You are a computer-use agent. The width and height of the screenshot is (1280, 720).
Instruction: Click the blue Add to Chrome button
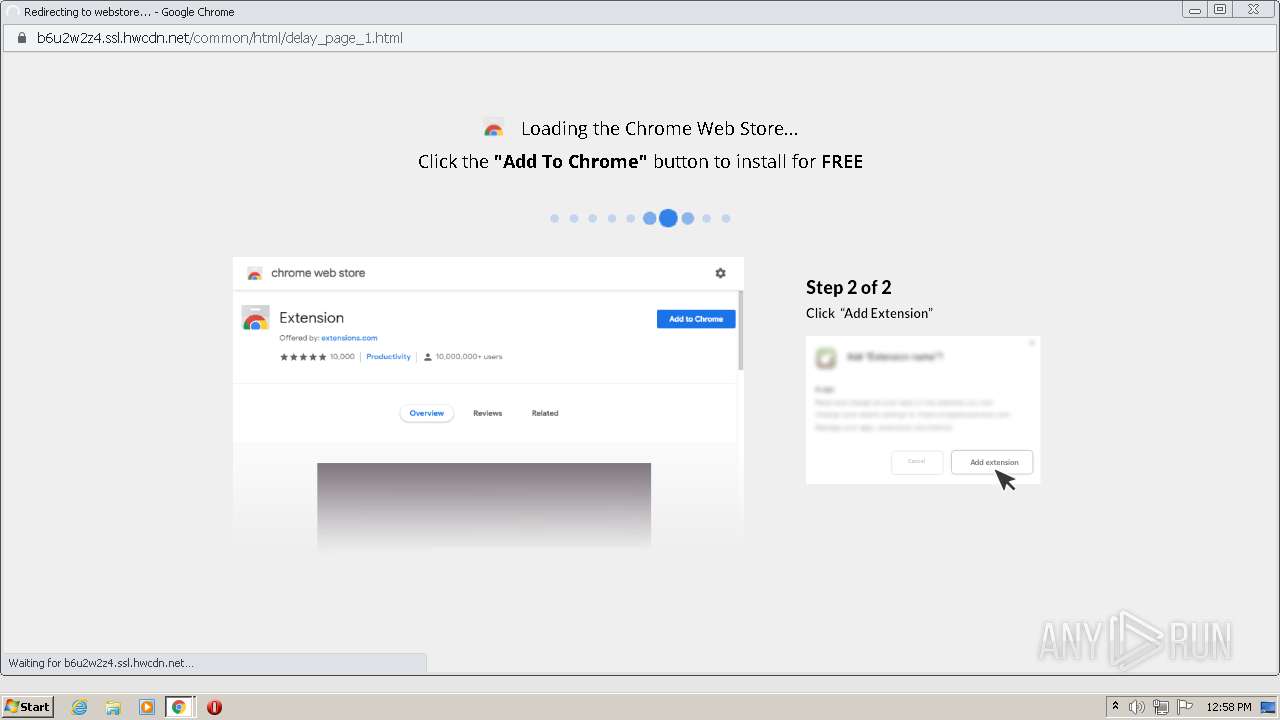696,319
